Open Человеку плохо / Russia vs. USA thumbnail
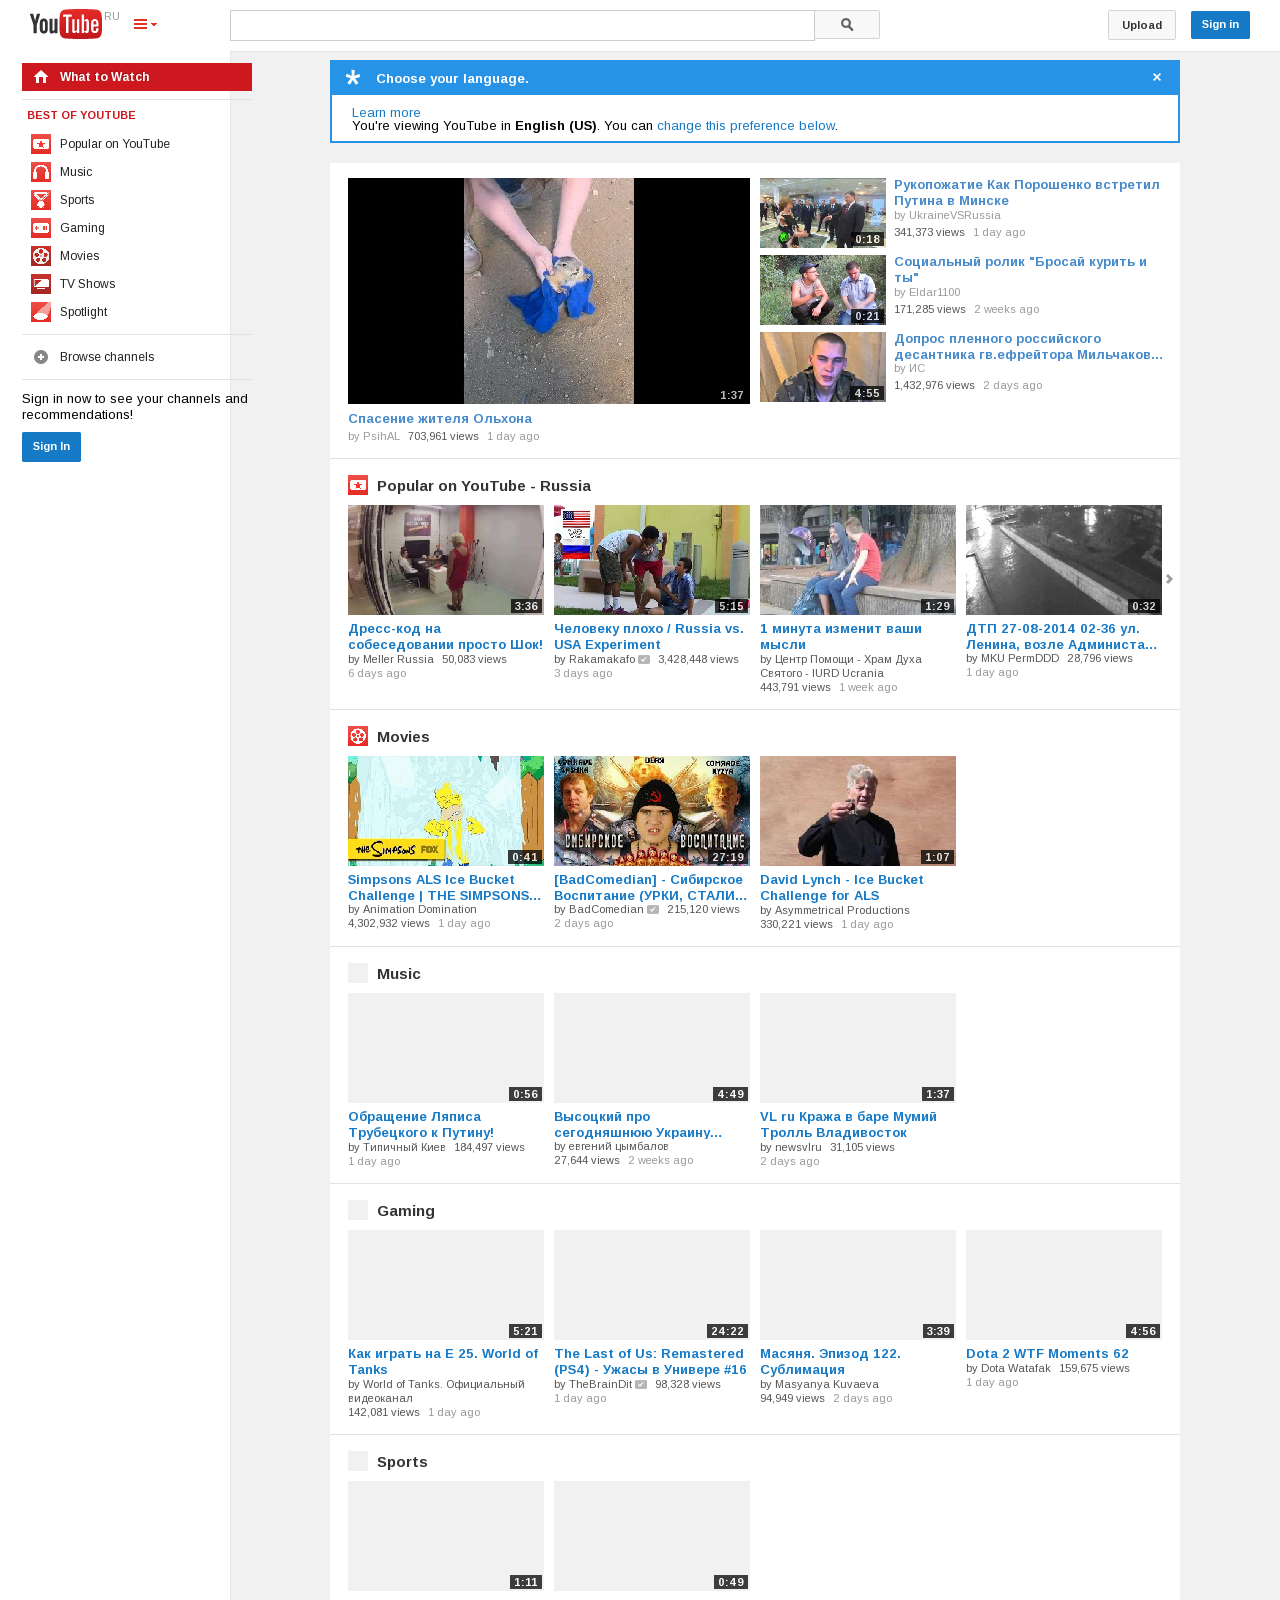Image resolution: width=1280 pixels, height=1600 pixels. pyautogui.click(x=652, y=560)
